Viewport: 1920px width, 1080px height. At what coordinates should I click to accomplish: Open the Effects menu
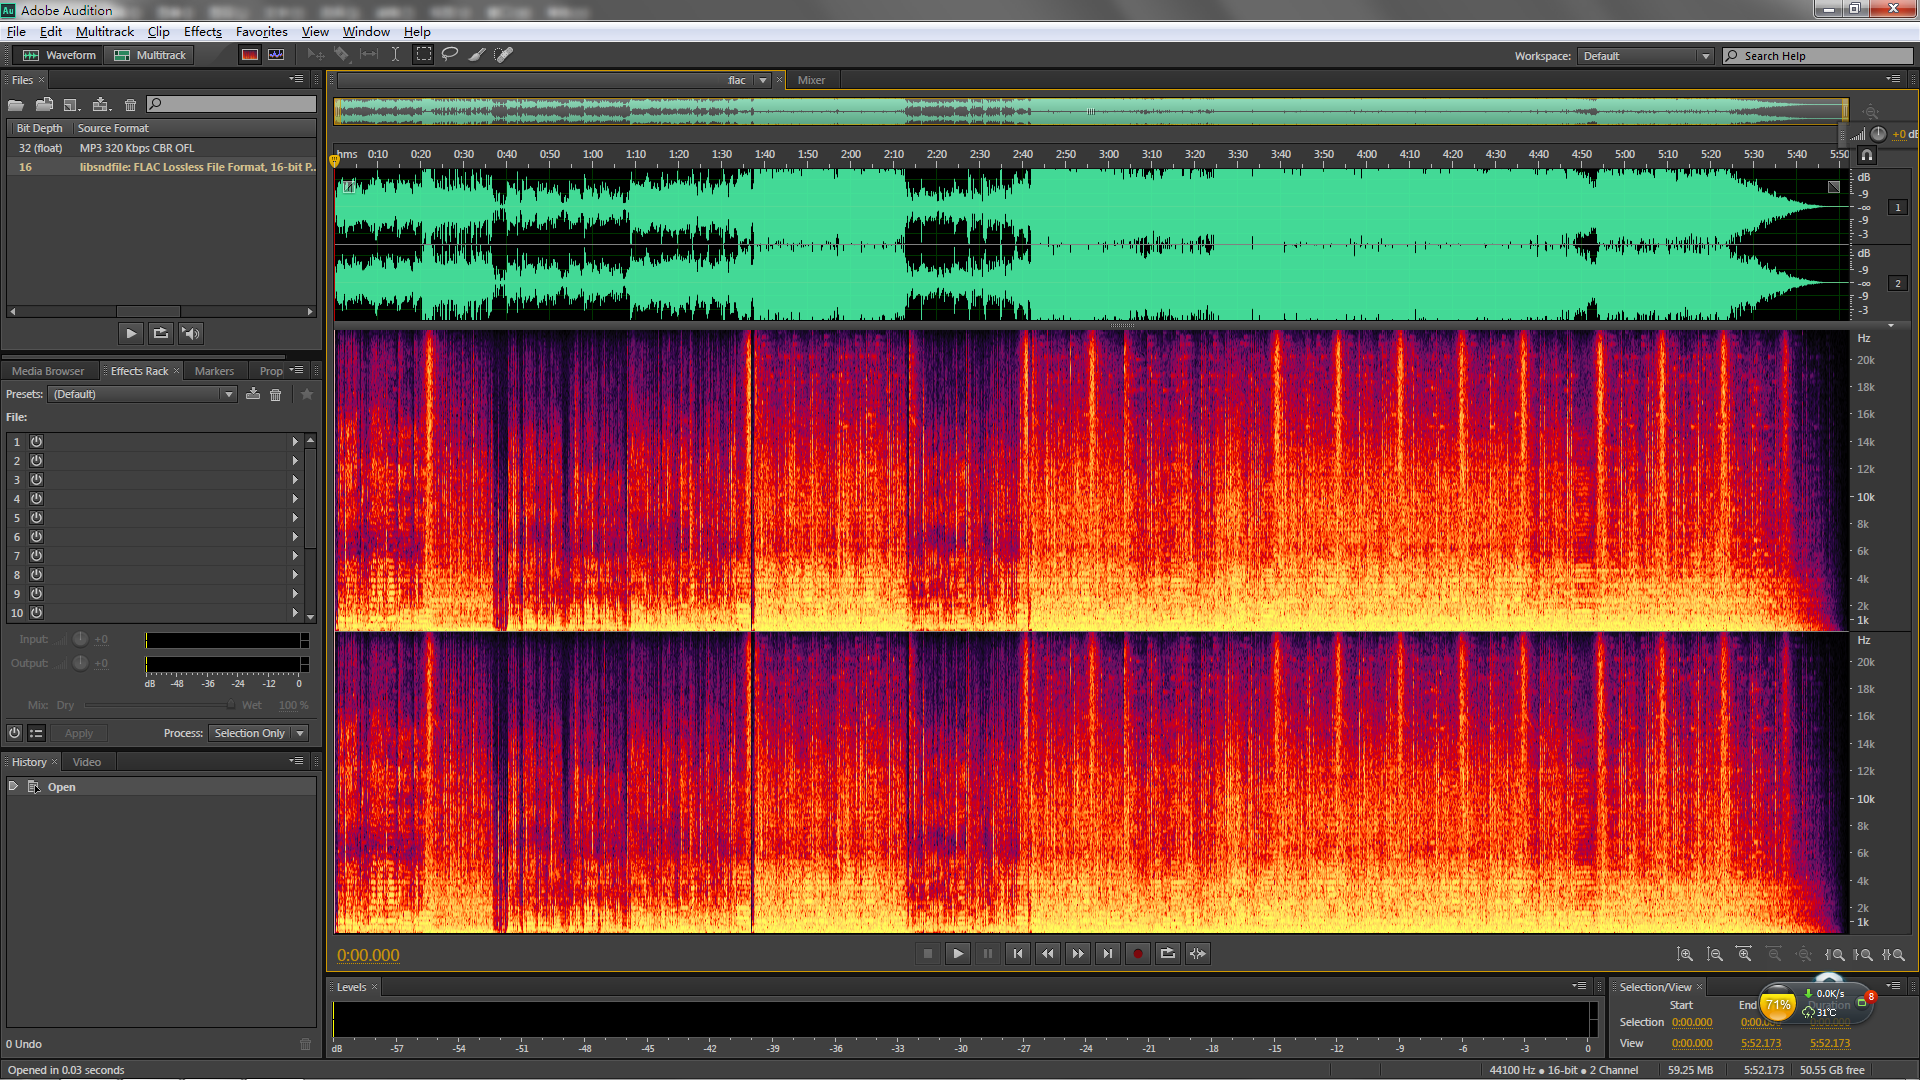click(202, 32)
